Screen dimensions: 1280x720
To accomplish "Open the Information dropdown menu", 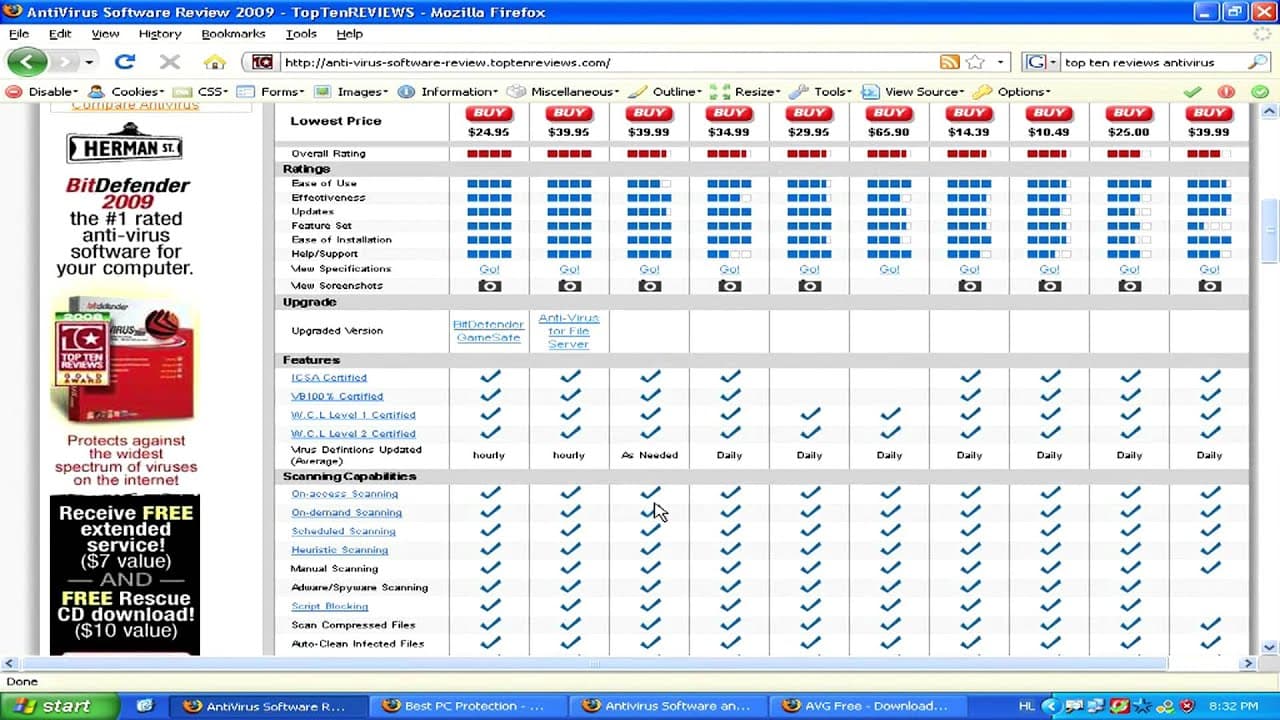I will point(446,91).
